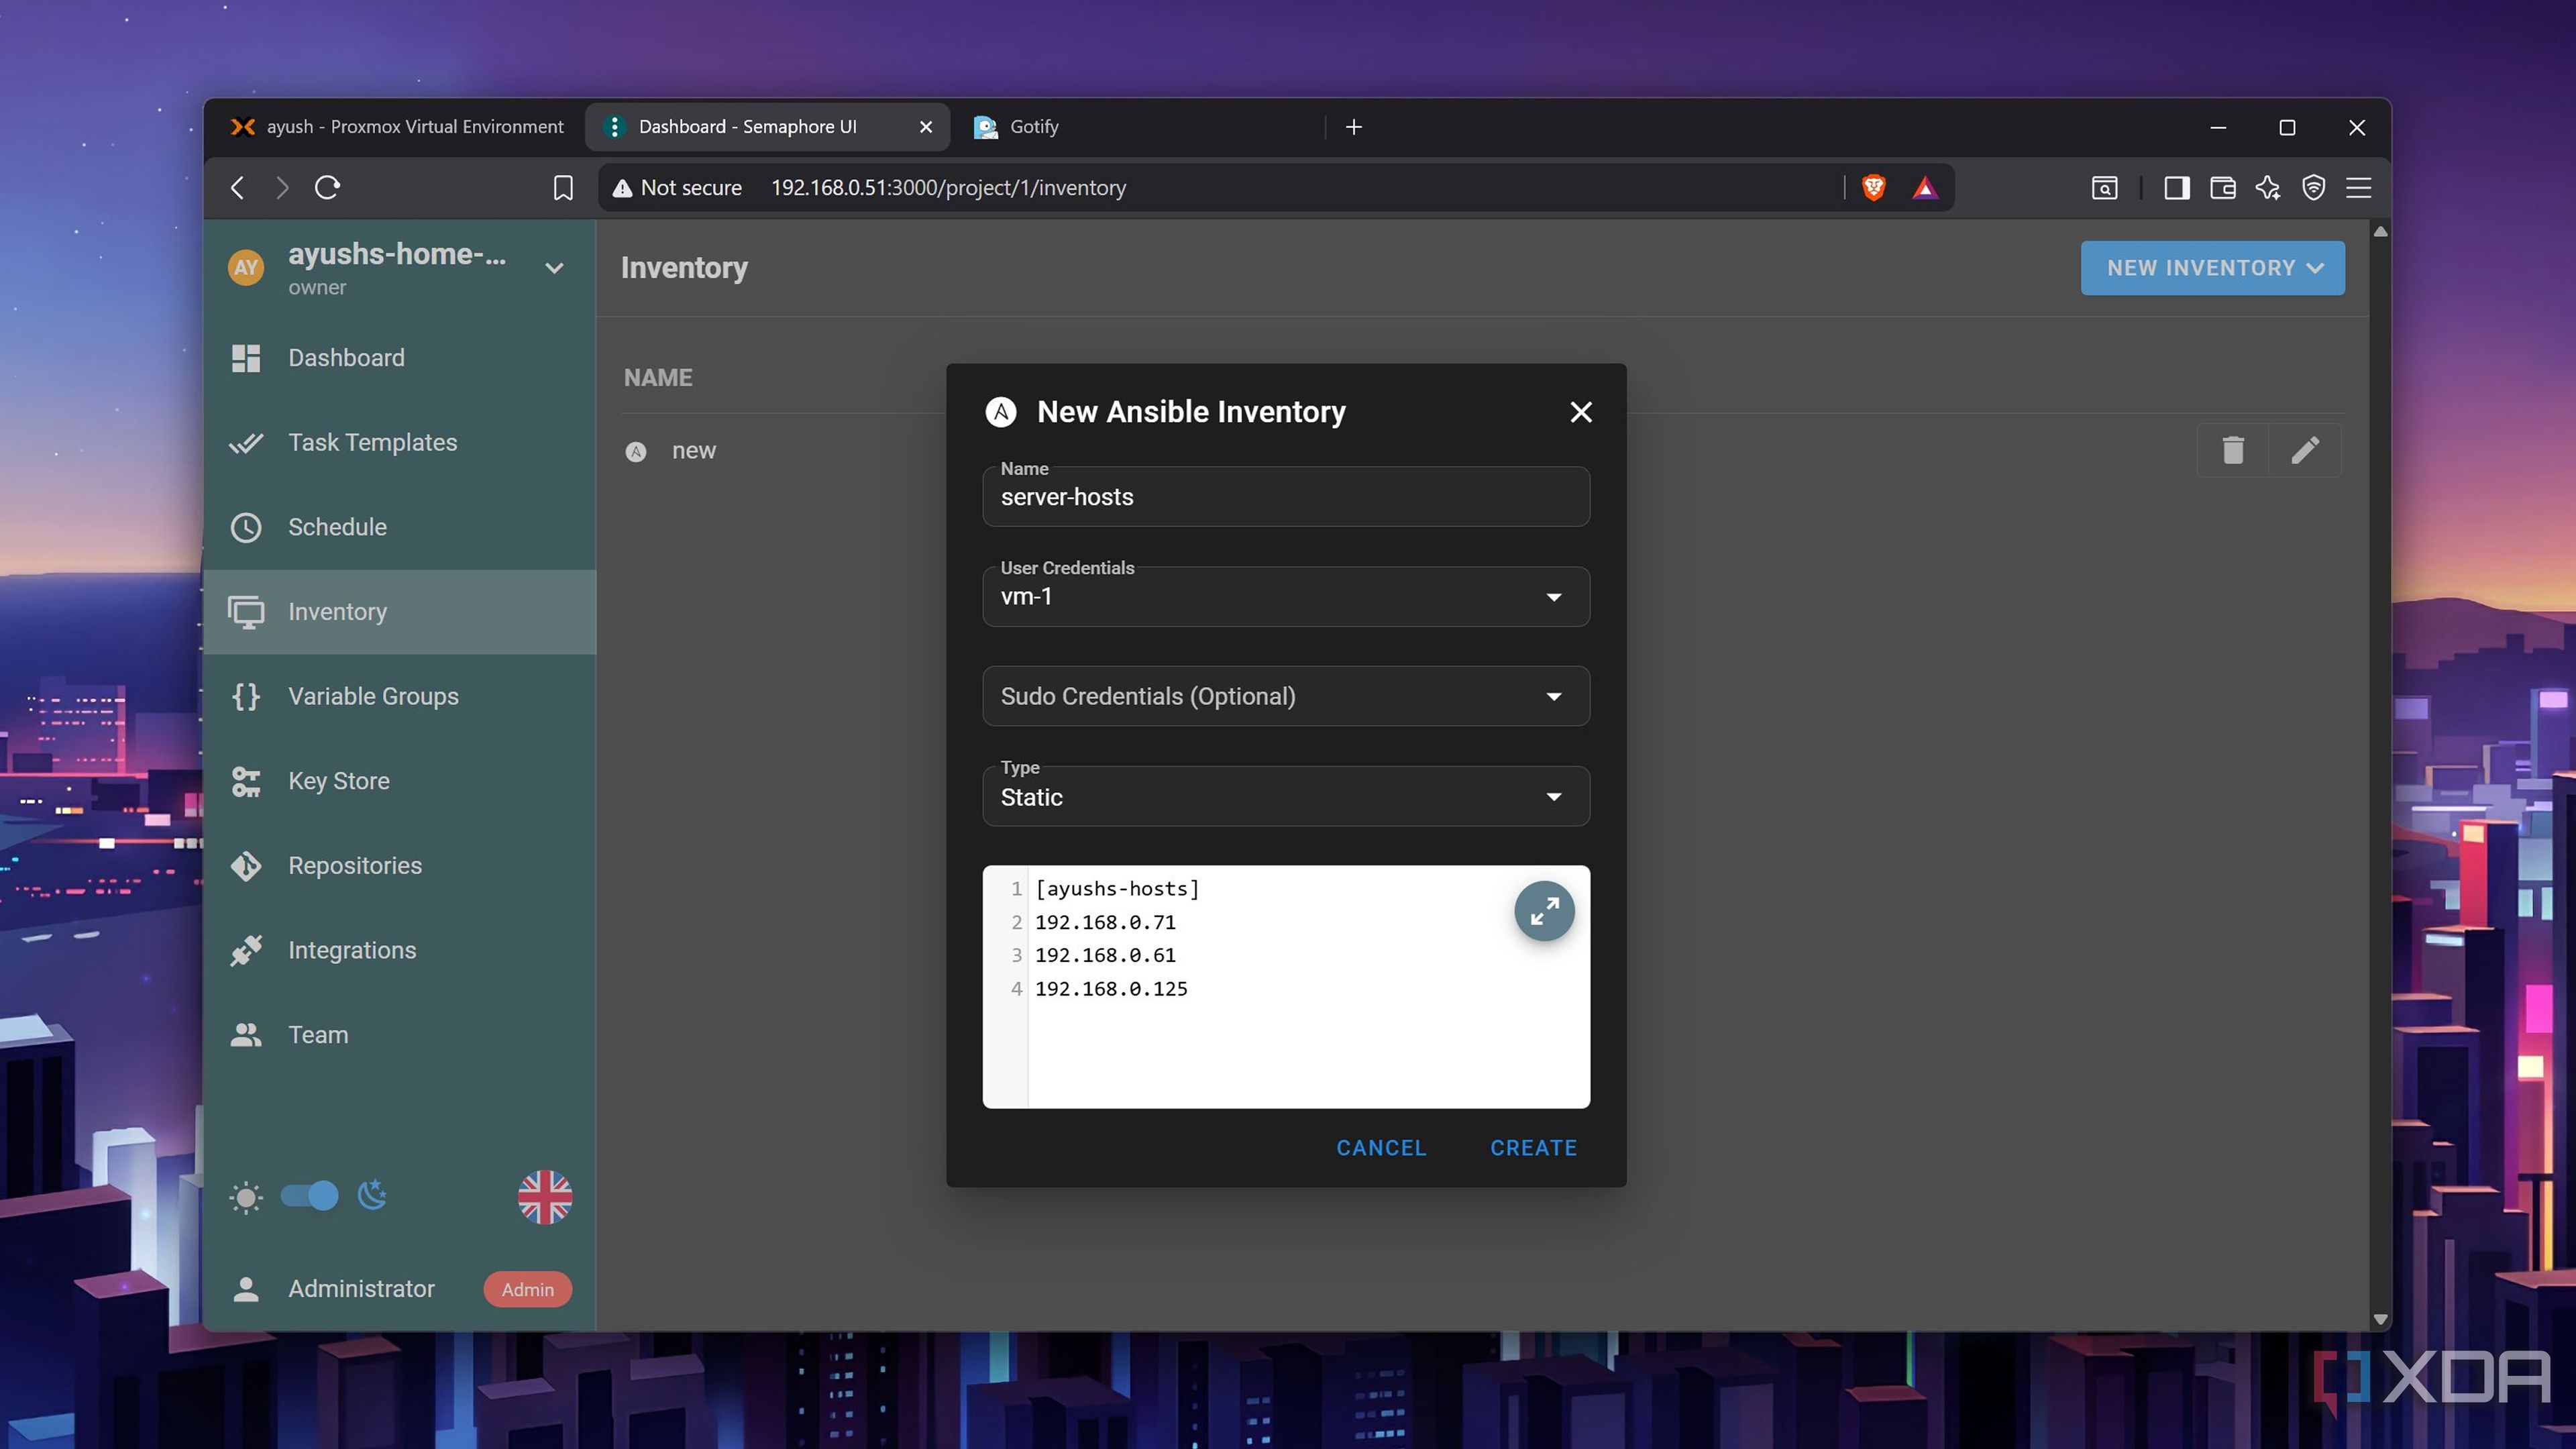Delete the 'new' inventory with trash icon
Viewport: 2576px width, 1449px height.
2232,450
